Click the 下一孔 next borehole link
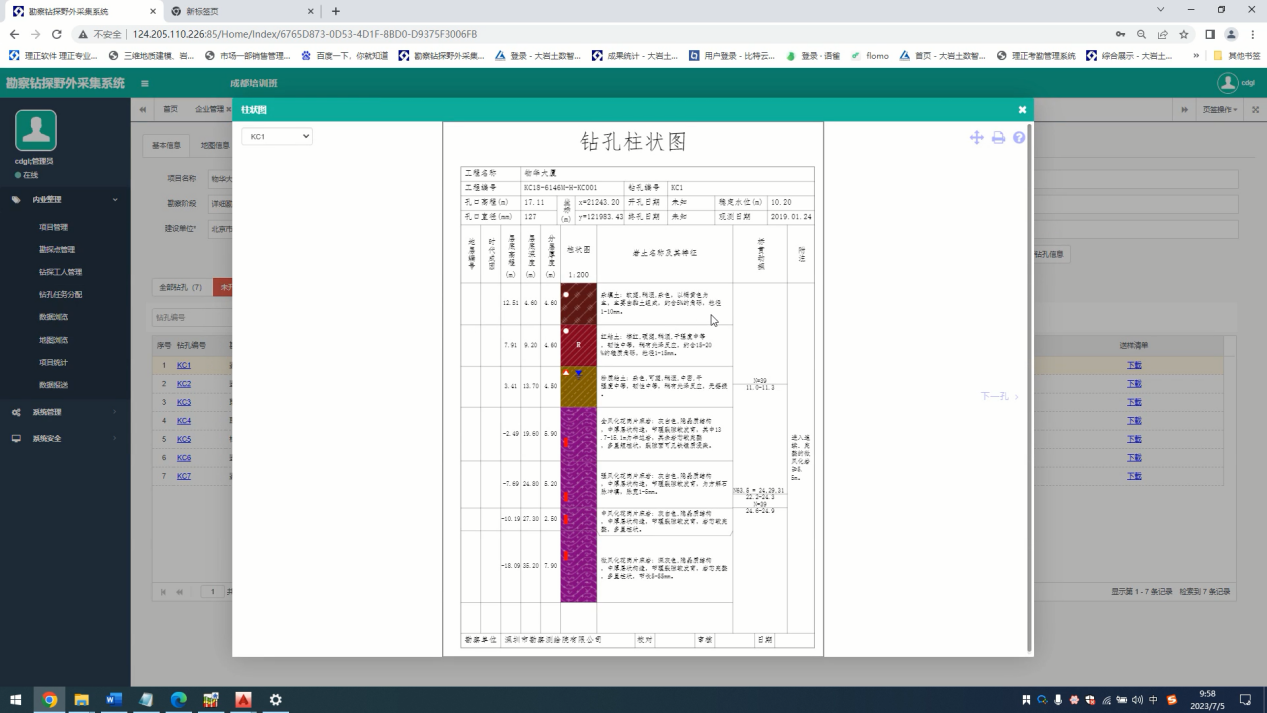The width and height of the screenshot is (1267, 713). pos(999,397)
